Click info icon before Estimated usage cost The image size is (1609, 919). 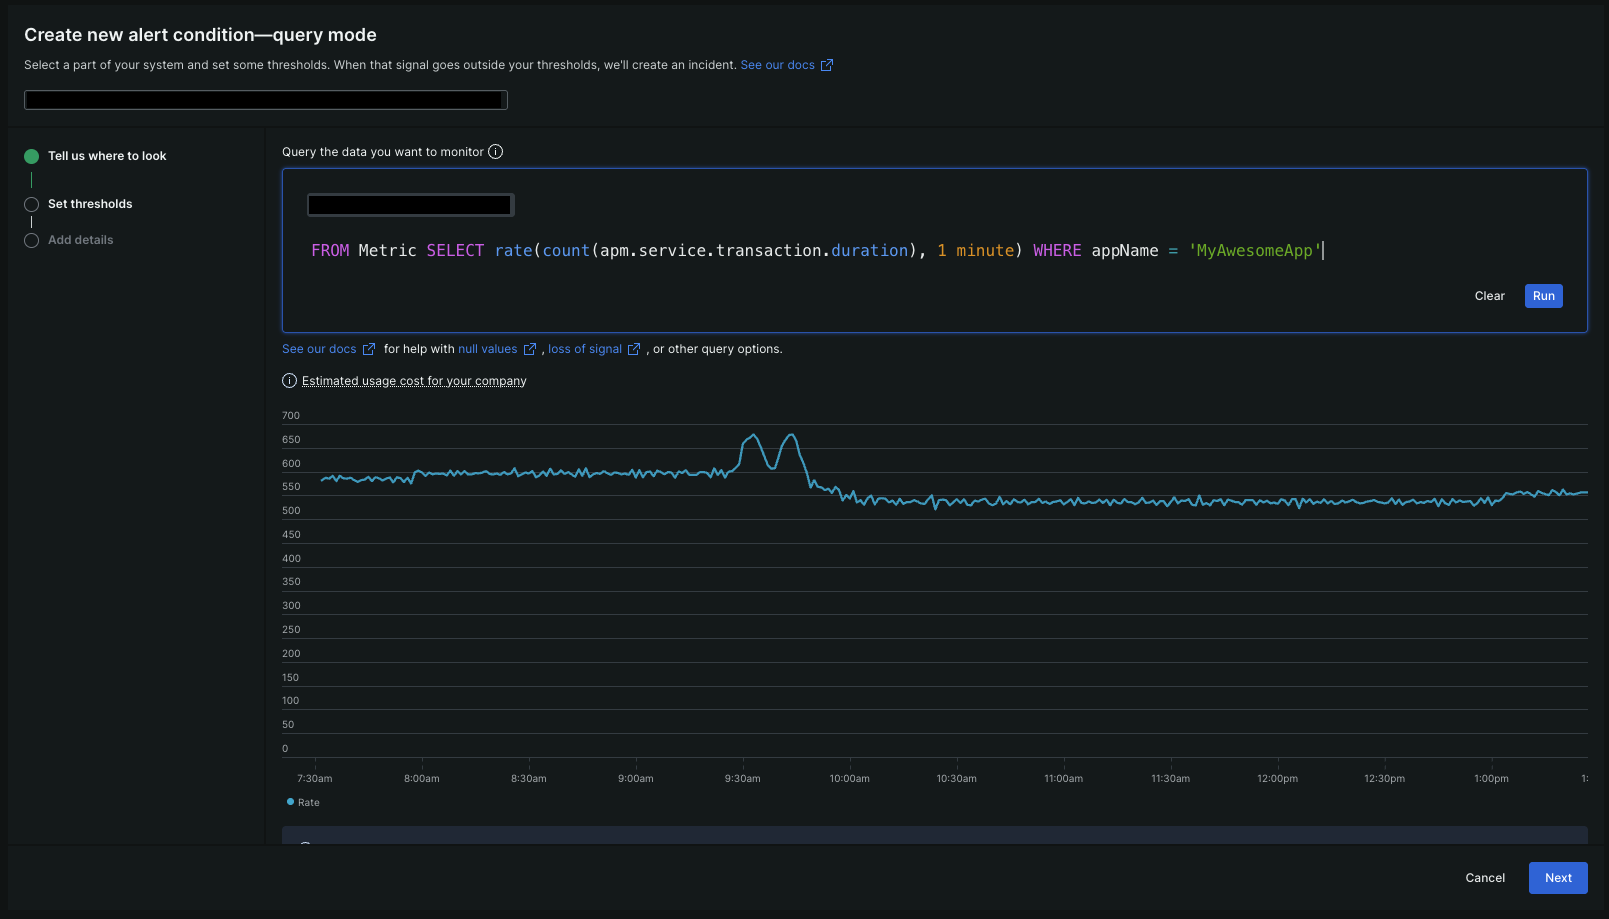290,381
